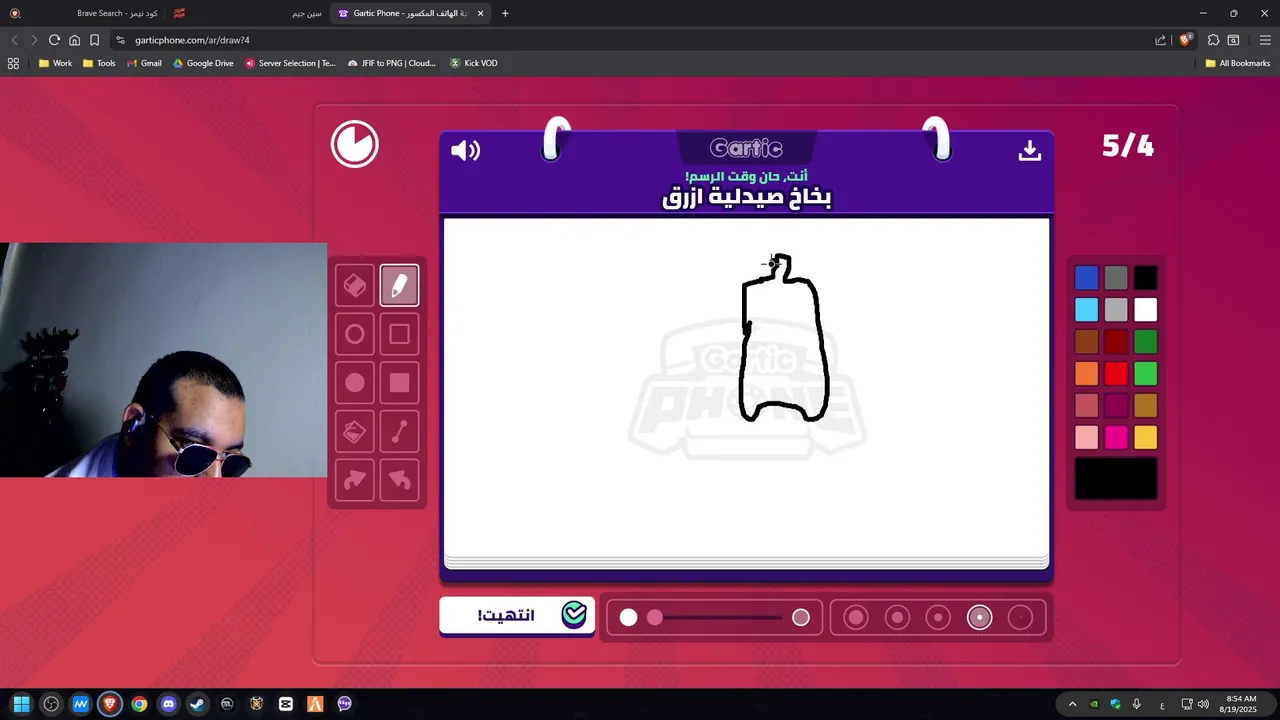Viewport: 1280px width, 720px height.
Task: Select the pencil drawing tool
Action: coord(399,286)
